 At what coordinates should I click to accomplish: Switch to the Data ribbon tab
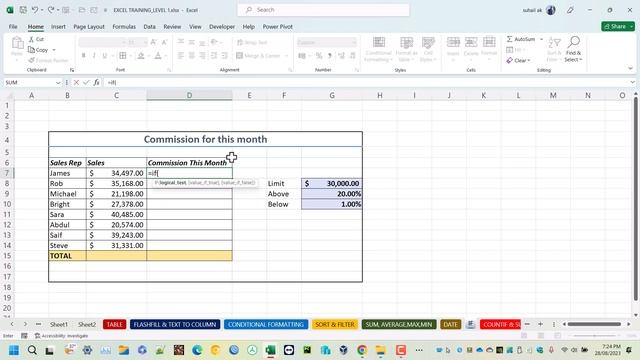coord(149,27)
